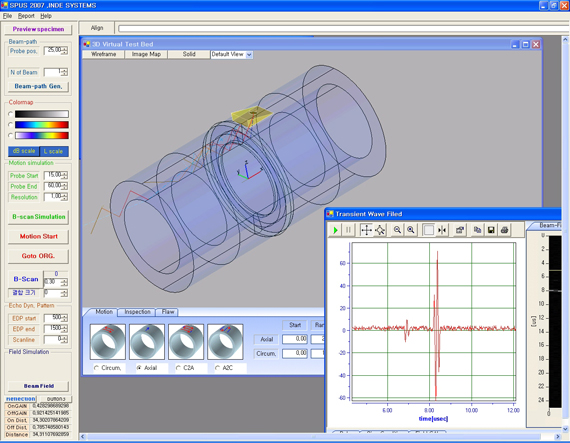The height and width of the screenshot is (443, 570).
Task: Increase Probe pos. value with stepper
Action: [64, 48]
